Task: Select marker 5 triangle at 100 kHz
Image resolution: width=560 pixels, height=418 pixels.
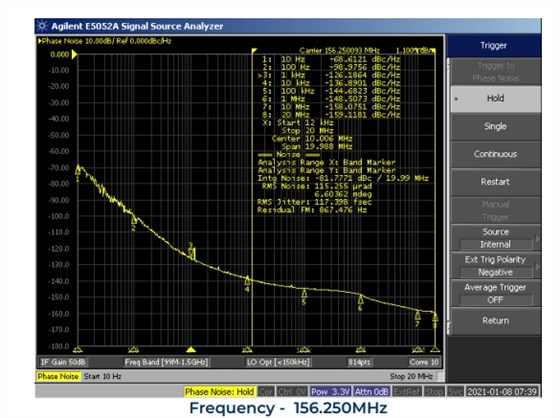Action: pos(304,294)
